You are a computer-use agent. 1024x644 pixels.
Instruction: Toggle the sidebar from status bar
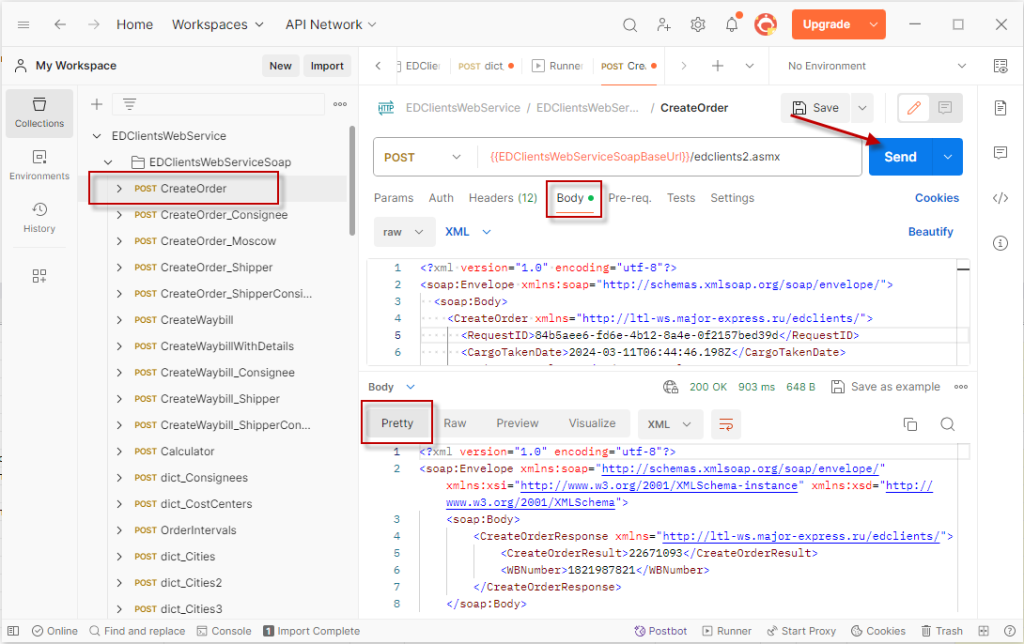[x=13, y=631]
